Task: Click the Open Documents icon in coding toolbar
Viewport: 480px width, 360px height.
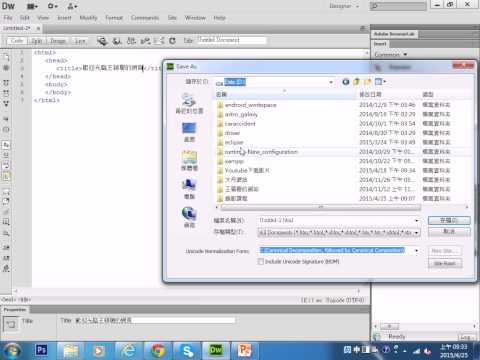Action: (6, 57)
